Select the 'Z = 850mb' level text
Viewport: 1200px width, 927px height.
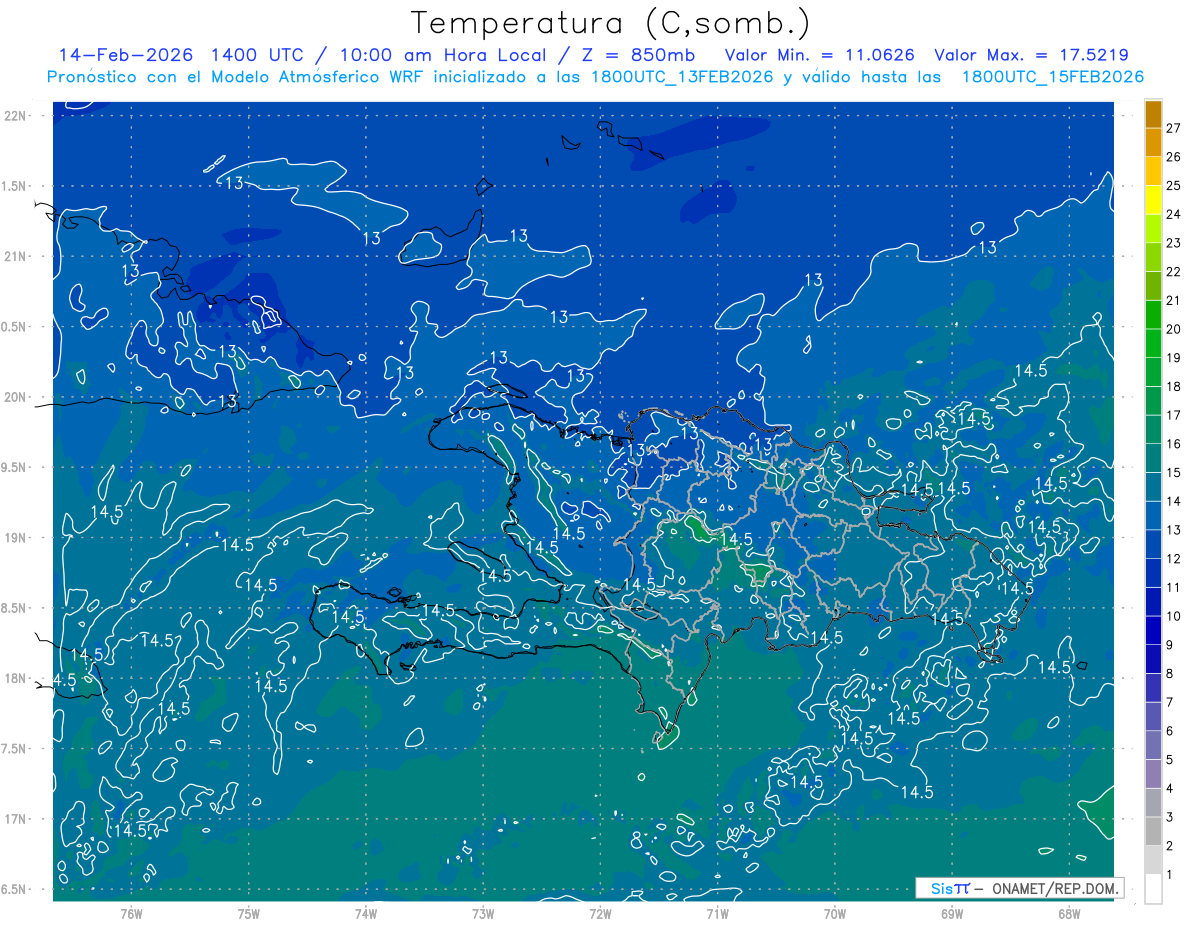638,55
